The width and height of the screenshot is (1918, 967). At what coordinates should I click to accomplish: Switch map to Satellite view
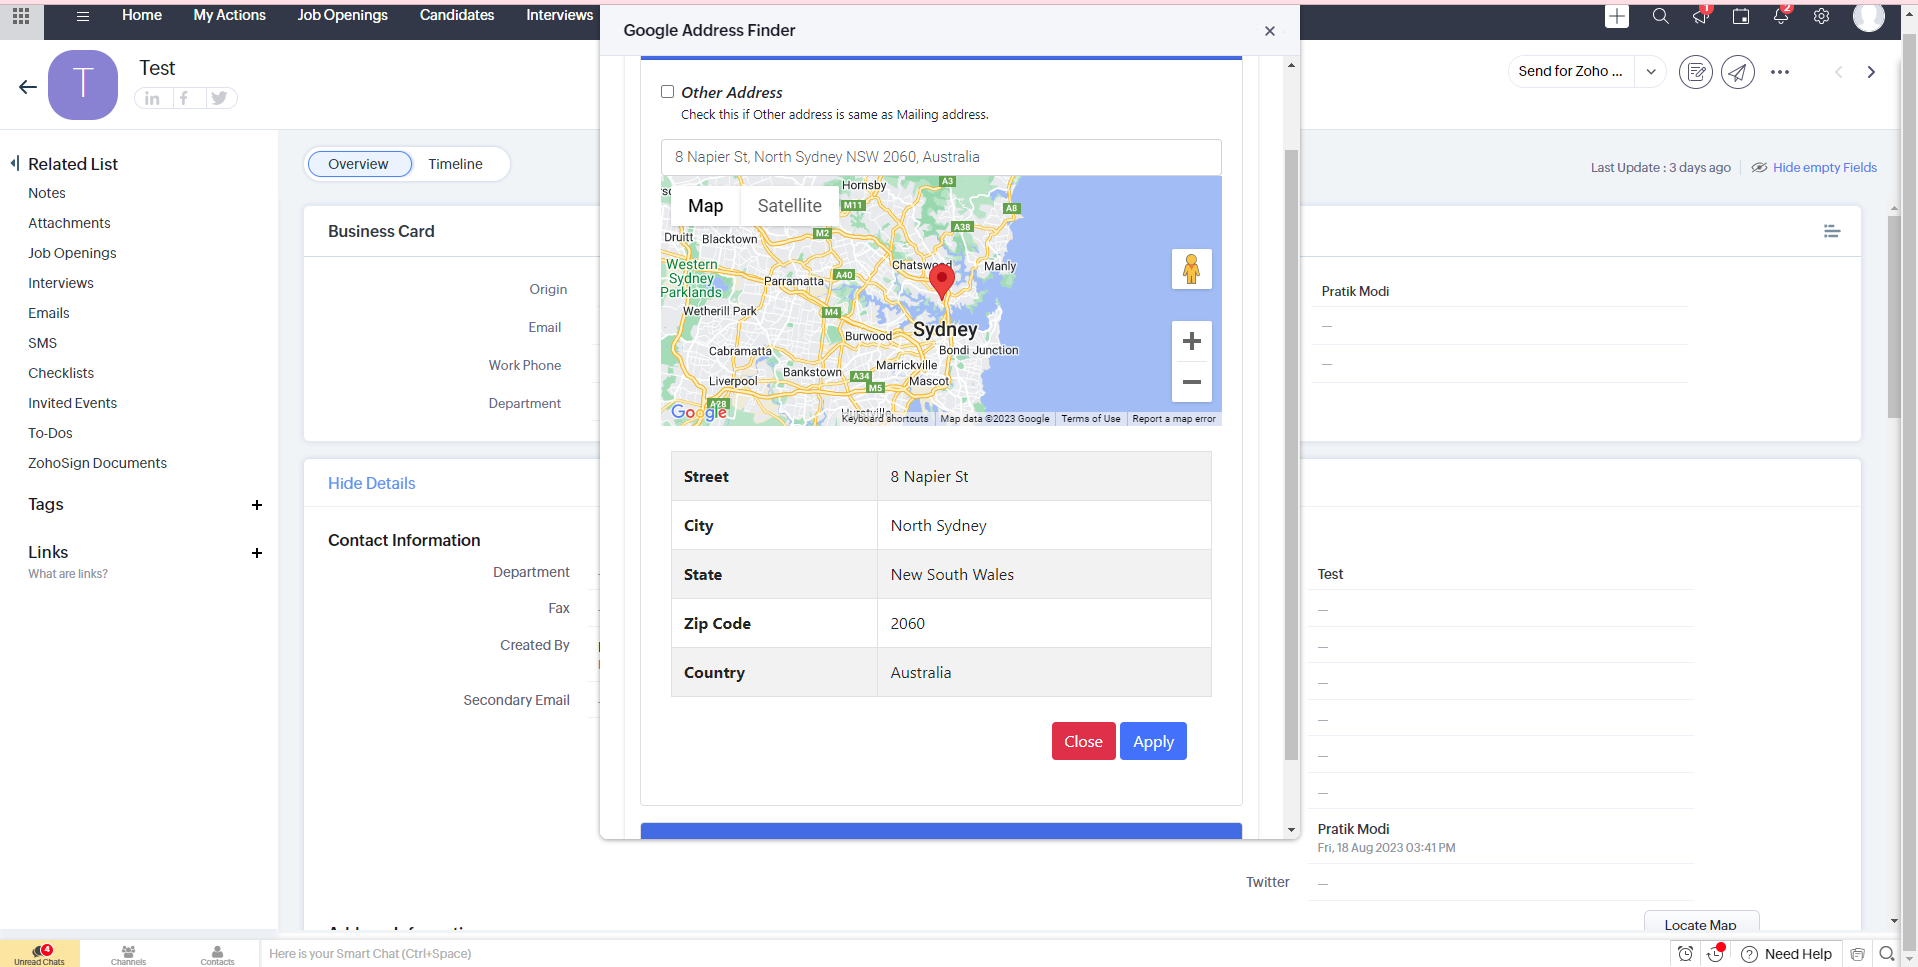[790, 206]
